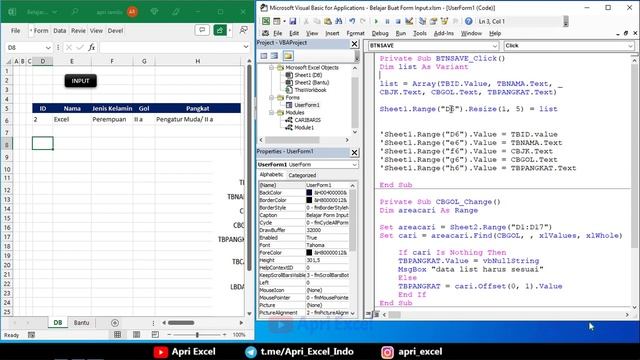This screenshot has width=640, height=360.
Task: Click zoom in plus in Excel status bar
Action: pos(224,335)
